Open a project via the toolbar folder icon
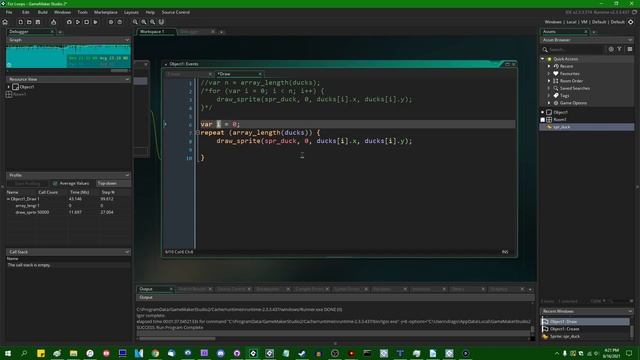The width and height of the screenshot is (640, 360). (29, 22)
